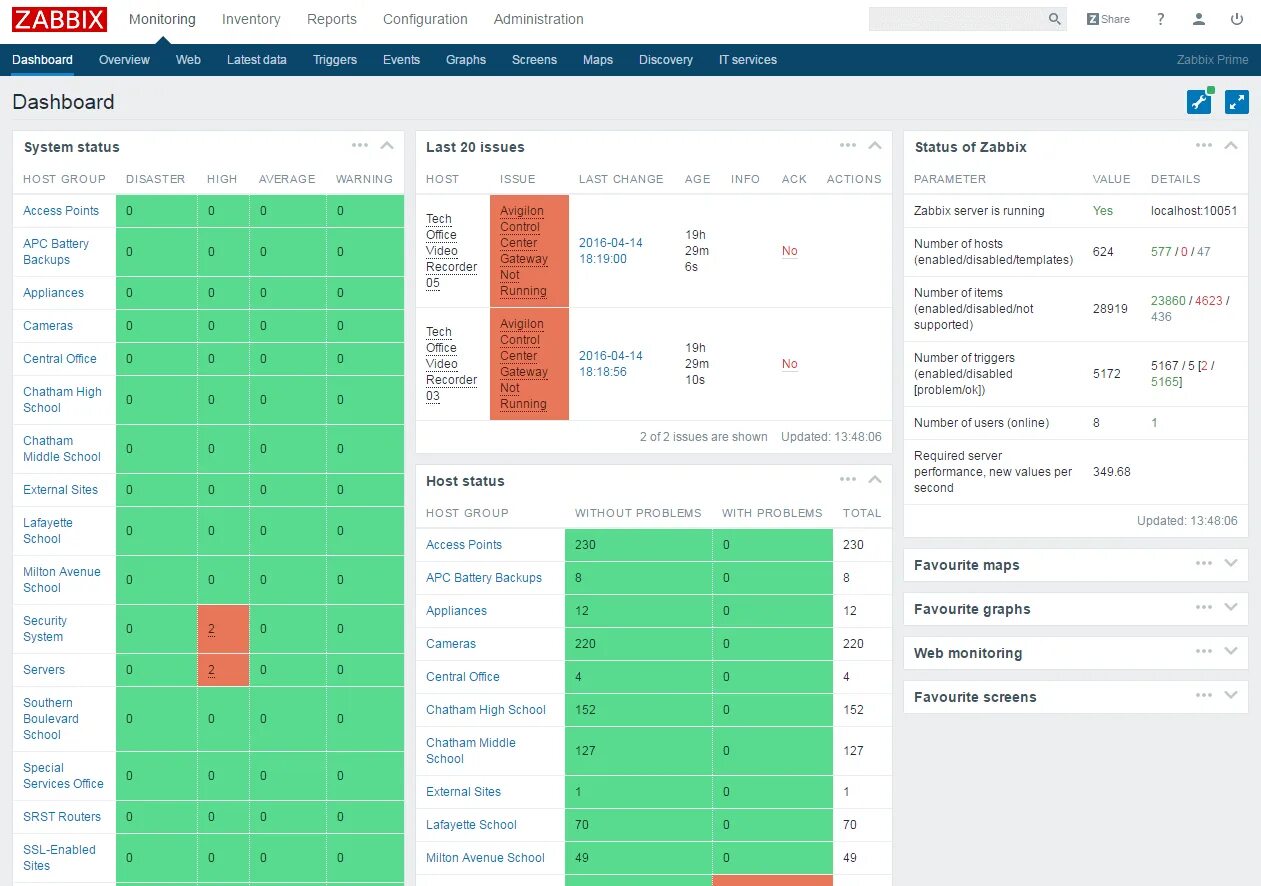Open the Configuration main menu
The image size is (1261, 886).
(x=425, y=19)
